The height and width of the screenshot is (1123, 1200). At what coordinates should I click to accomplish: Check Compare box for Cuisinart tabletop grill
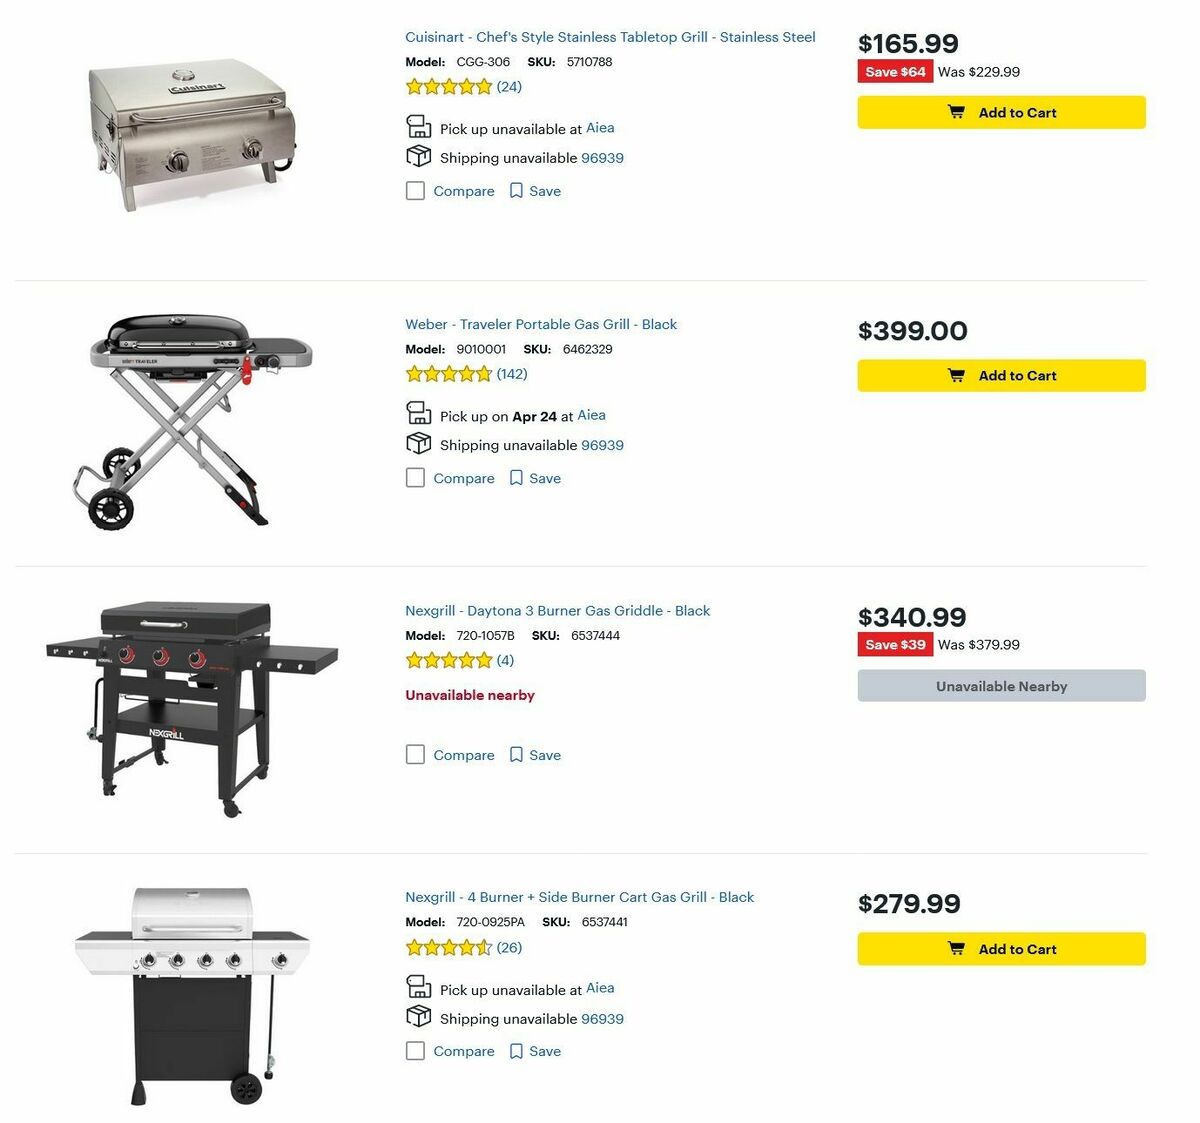(416, 191)
